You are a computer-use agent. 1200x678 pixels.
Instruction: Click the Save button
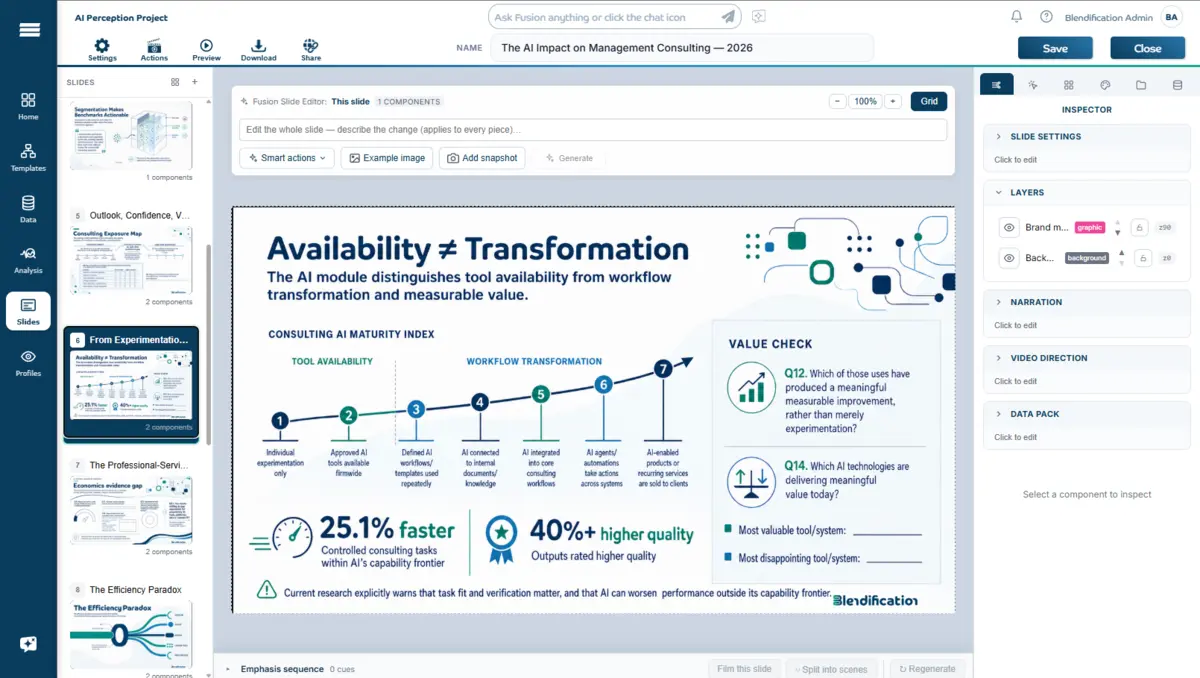click(x=1055, y=48)
